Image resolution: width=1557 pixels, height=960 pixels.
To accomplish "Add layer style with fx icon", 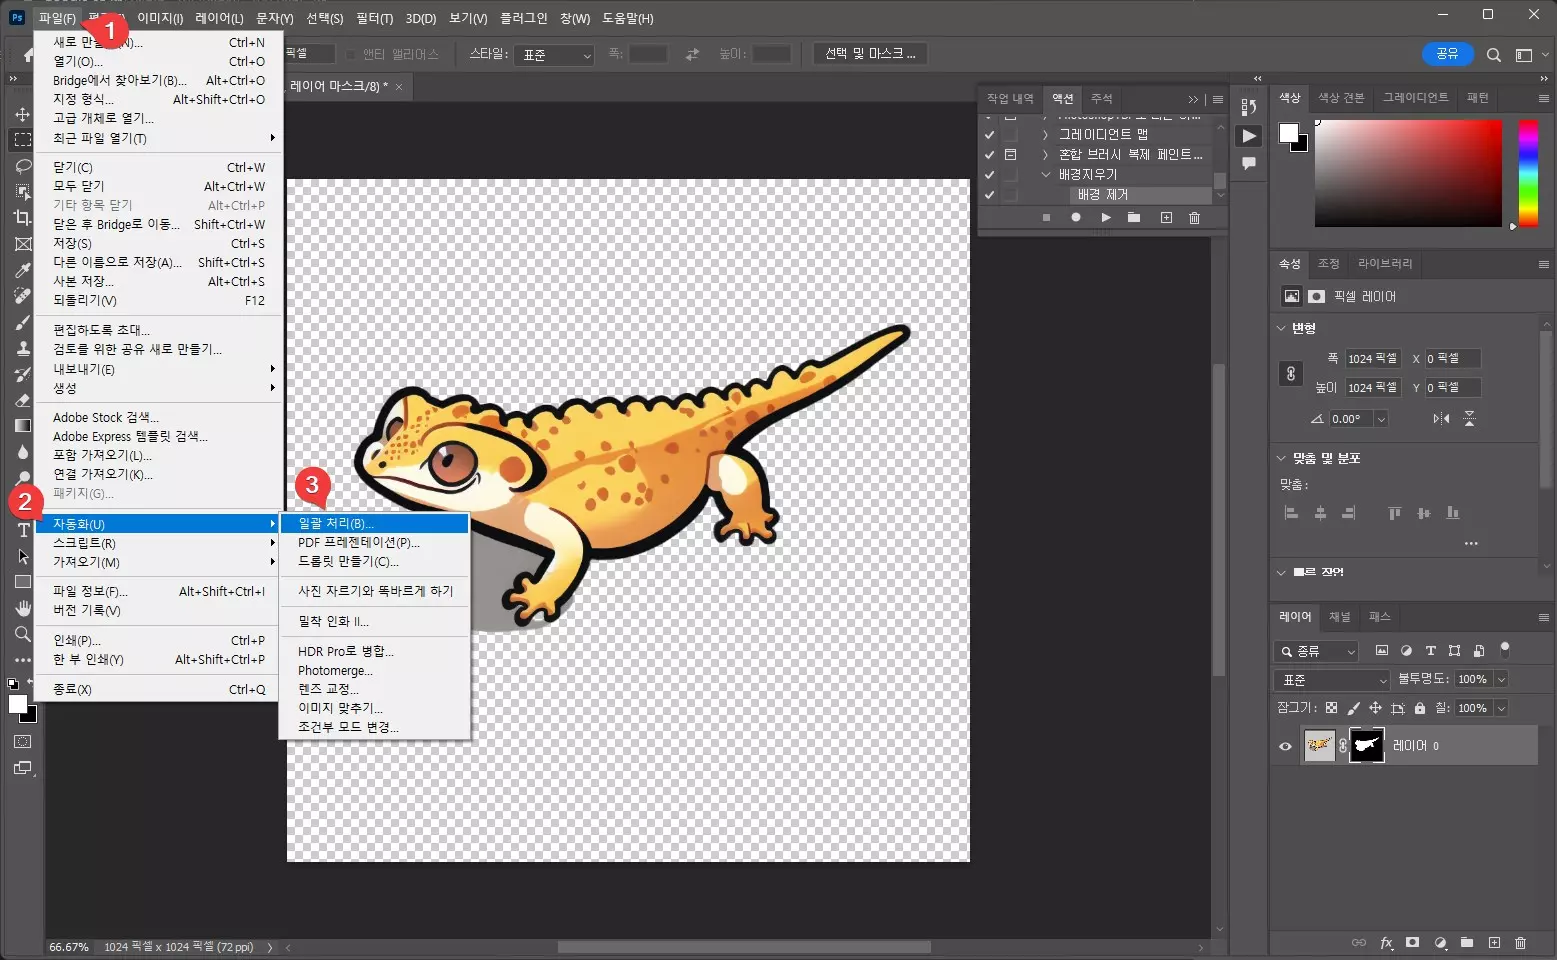I will point(1386,943).
